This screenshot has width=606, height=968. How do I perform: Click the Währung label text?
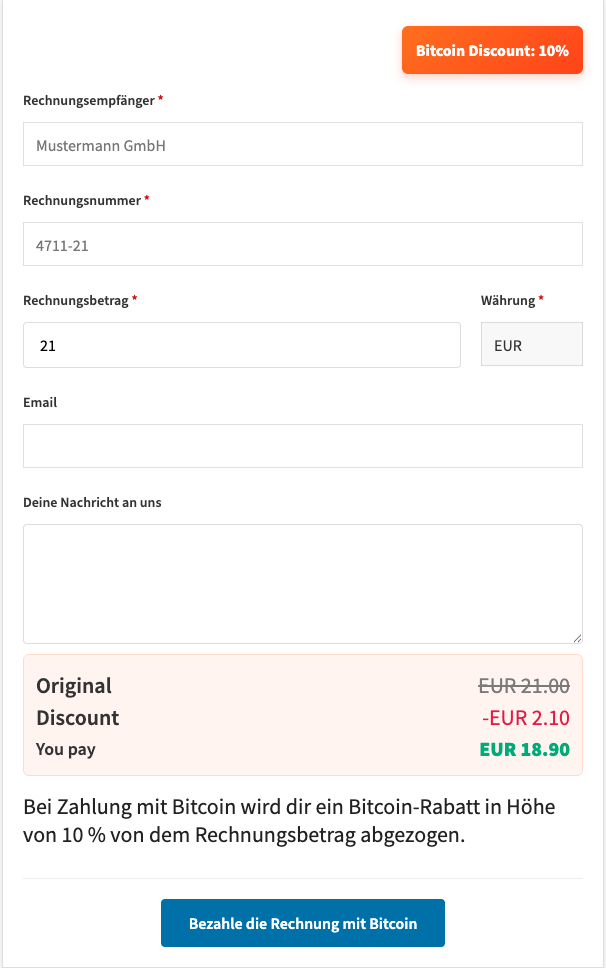point(508,300)
